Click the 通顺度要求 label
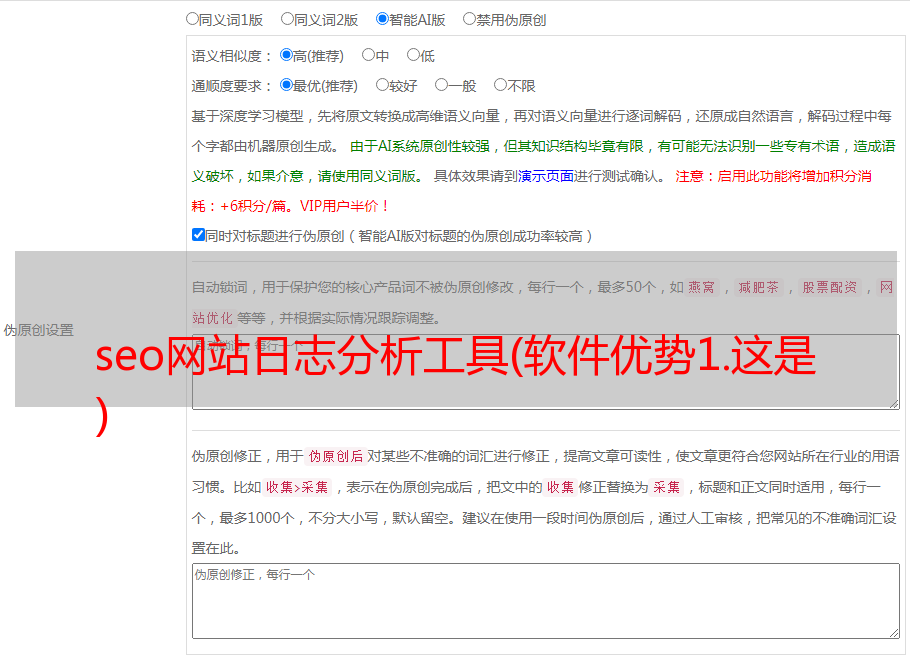 click(x=232, y=86)
